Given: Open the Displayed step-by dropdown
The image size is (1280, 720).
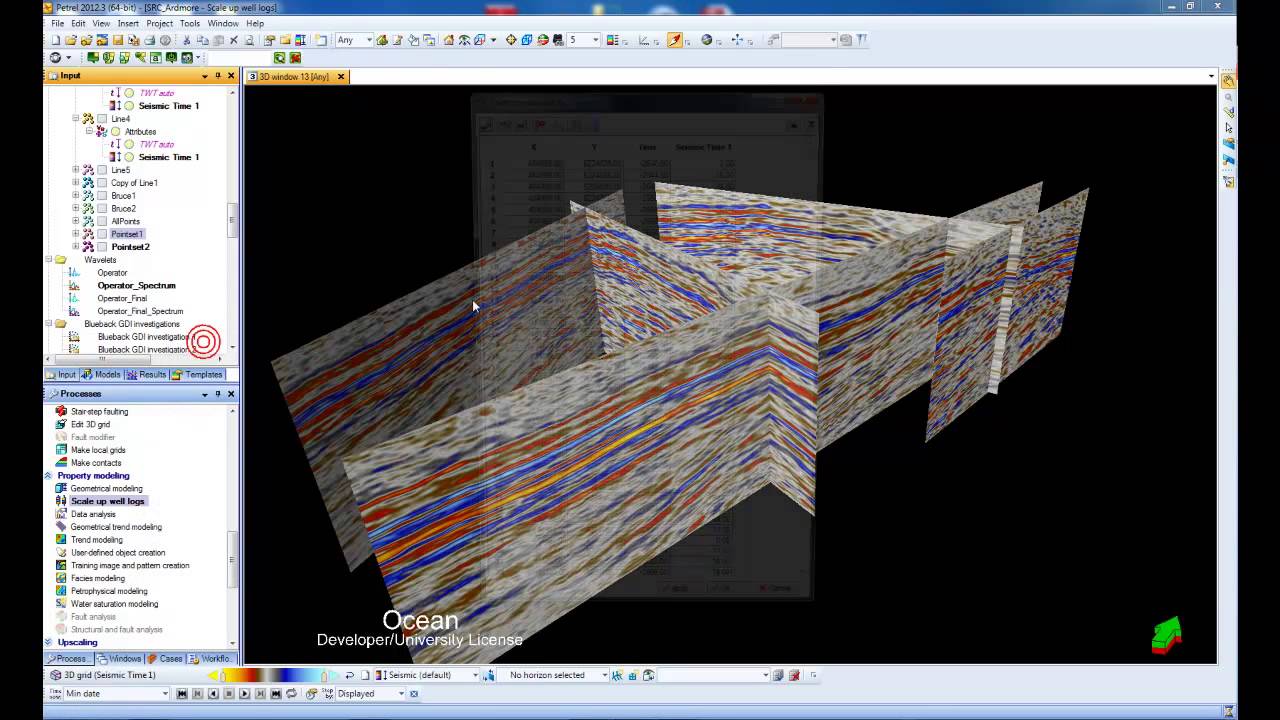Looking at the screenshot, I should click(x=401, y=693).
